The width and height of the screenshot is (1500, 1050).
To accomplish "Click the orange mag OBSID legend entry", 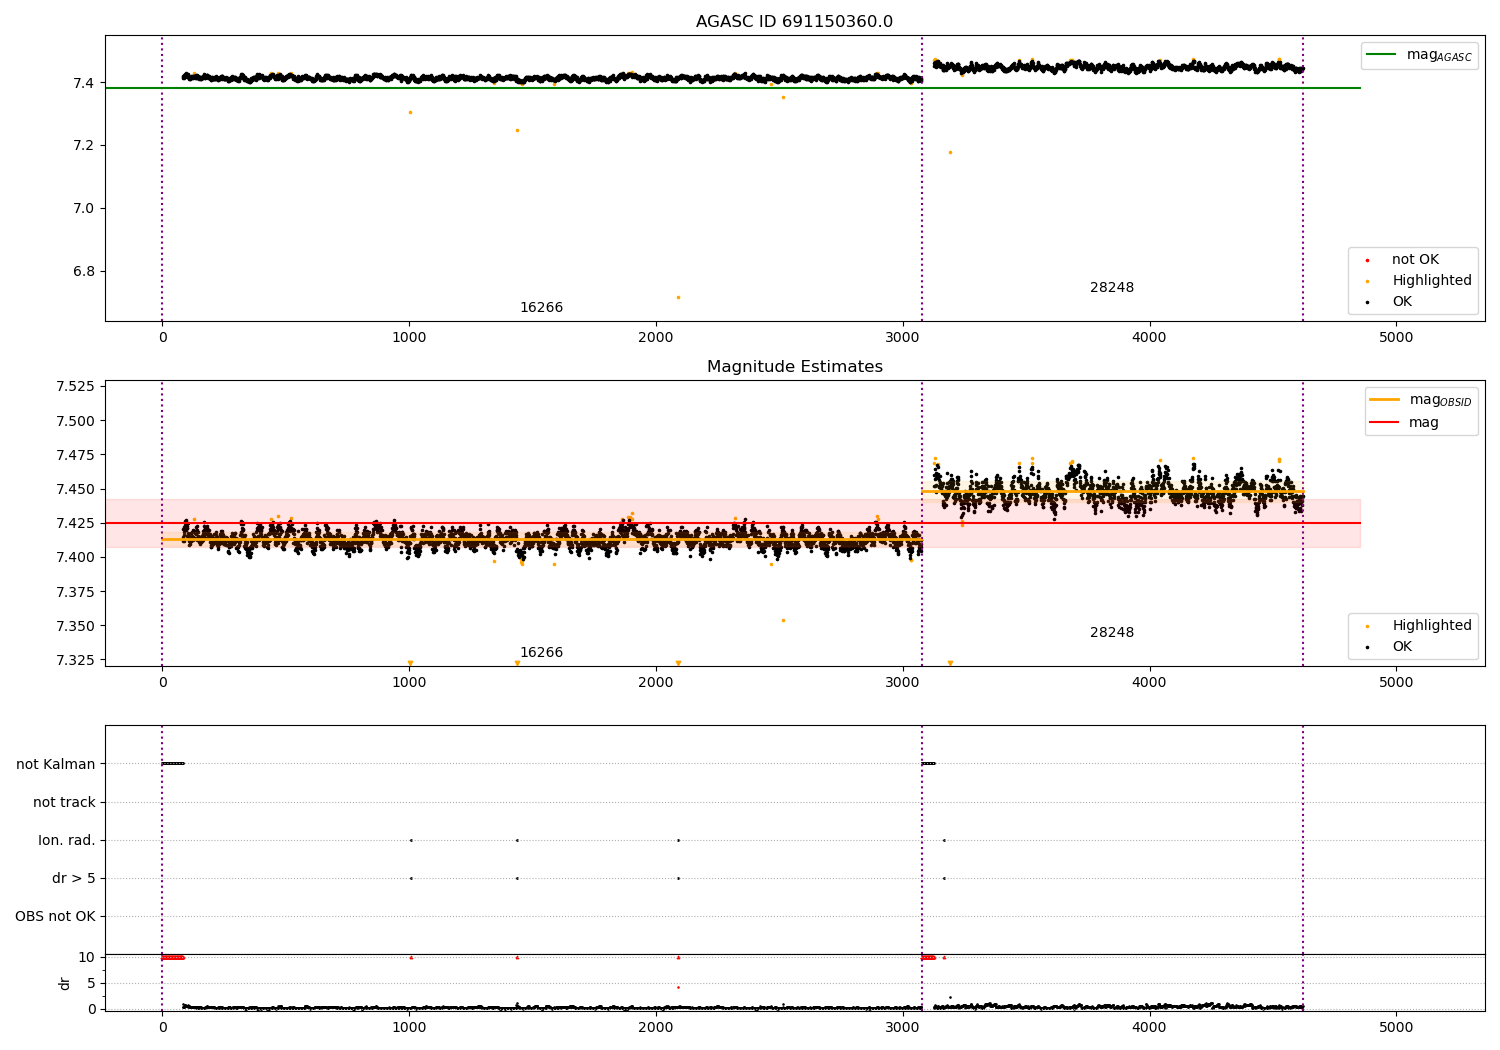I will pos(1421,400).
